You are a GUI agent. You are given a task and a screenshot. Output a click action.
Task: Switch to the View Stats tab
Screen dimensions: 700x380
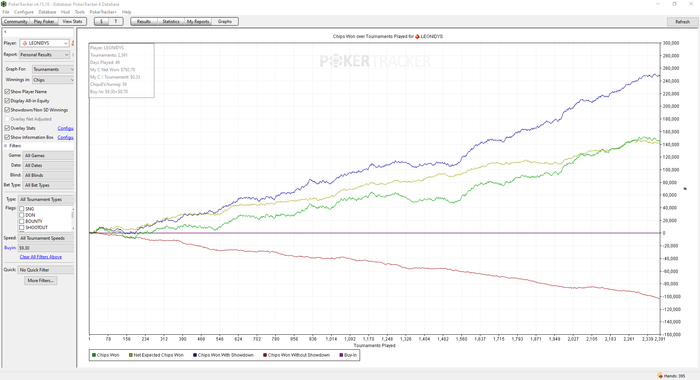(x=72, y=21)
